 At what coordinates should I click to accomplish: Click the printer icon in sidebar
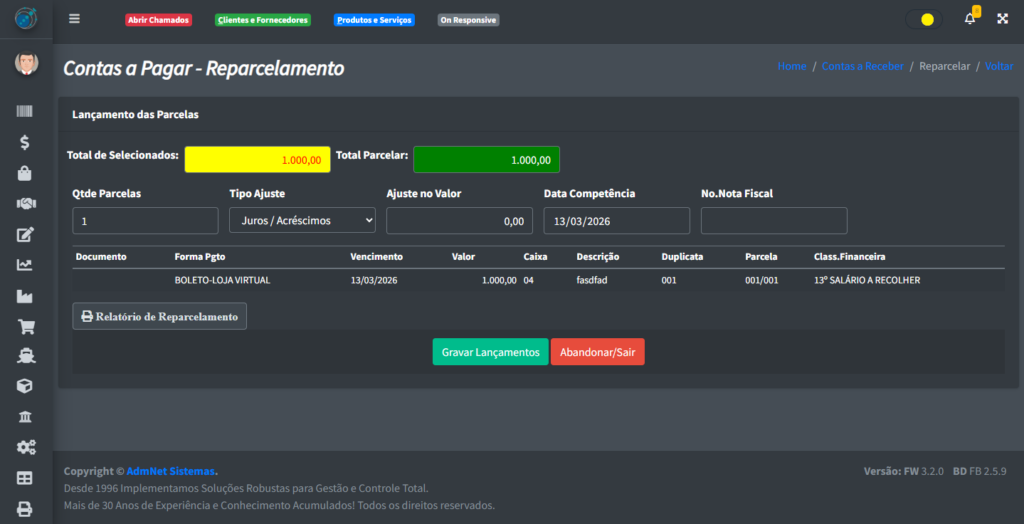pyautogui.click(x=25, y=508)
